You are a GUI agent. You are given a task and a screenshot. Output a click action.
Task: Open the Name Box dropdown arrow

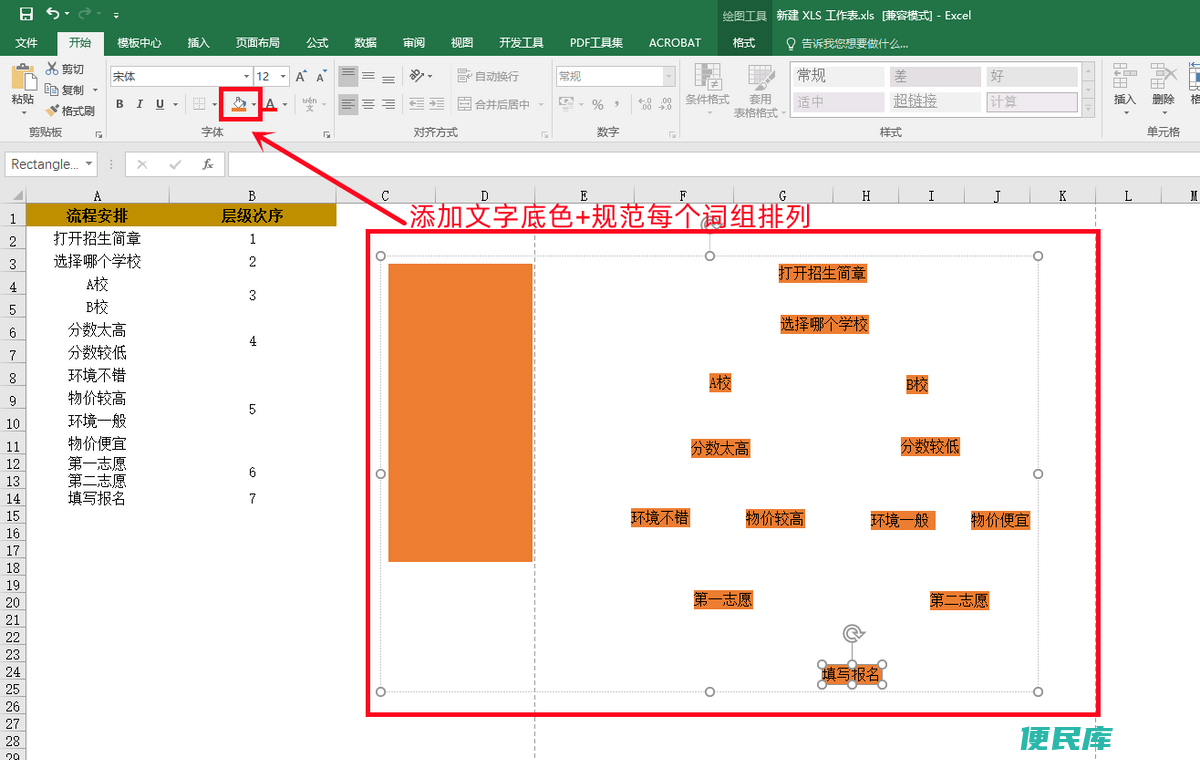click(x=89, y=164)
